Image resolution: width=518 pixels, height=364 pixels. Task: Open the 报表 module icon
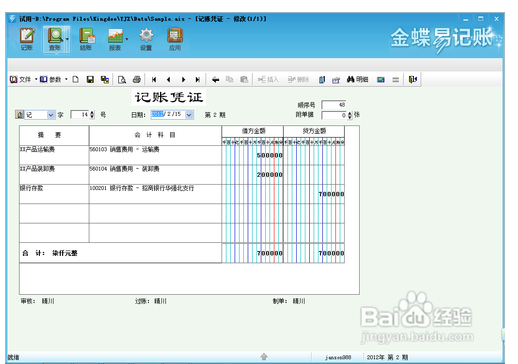pos(115,39)
